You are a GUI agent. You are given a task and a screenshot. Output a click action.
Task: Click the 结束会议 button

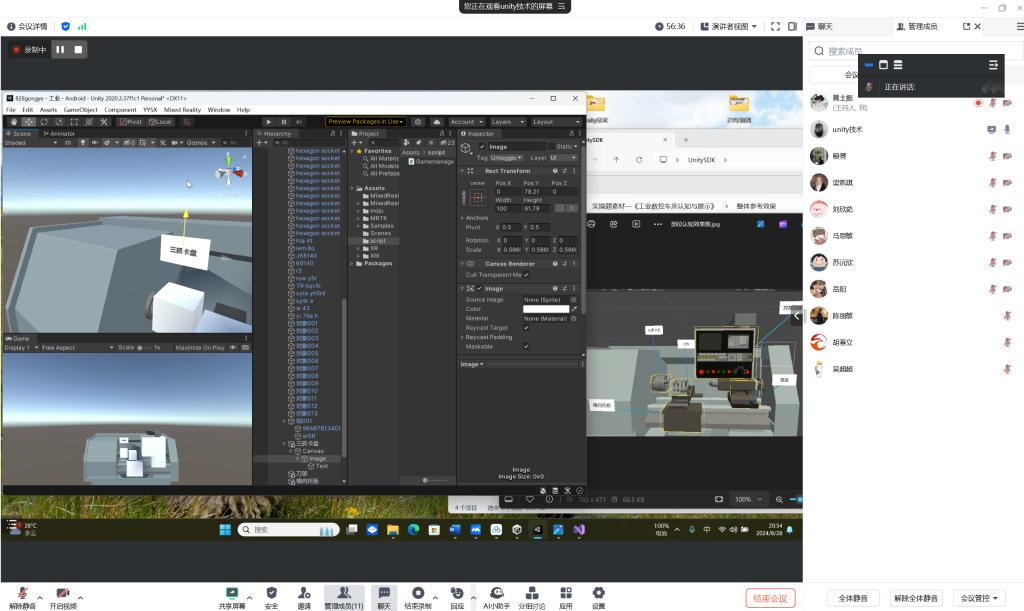(x=771, y=598)
